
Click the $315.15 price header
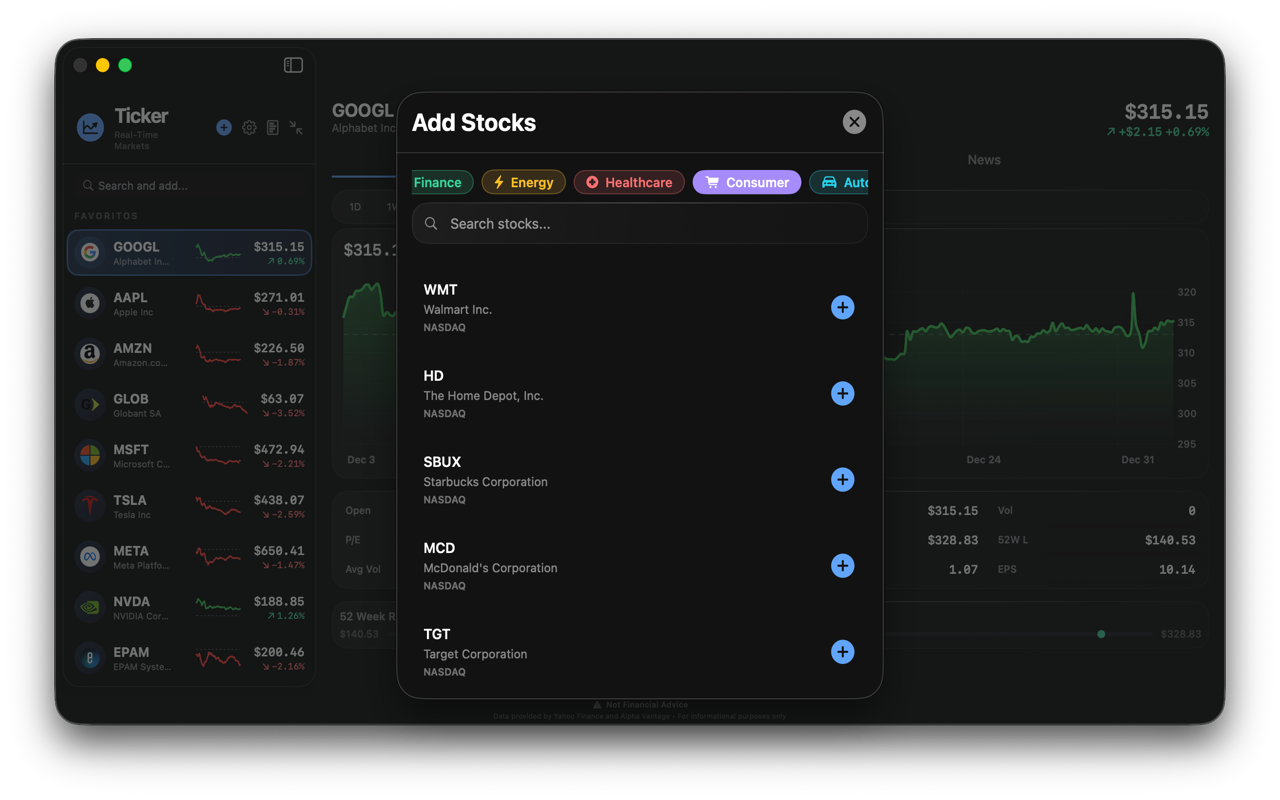[1166, 112]
